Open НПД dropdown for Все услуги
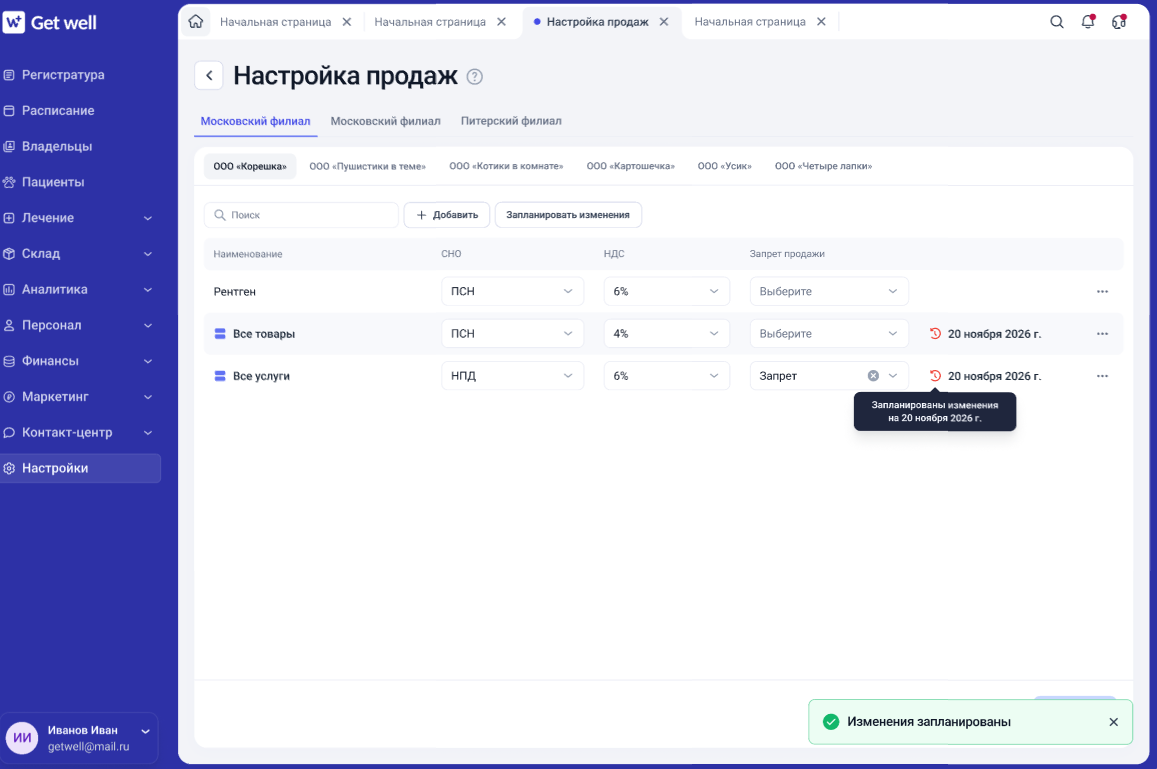Viewport: 1157px width, 769px height. click(512, 376)
